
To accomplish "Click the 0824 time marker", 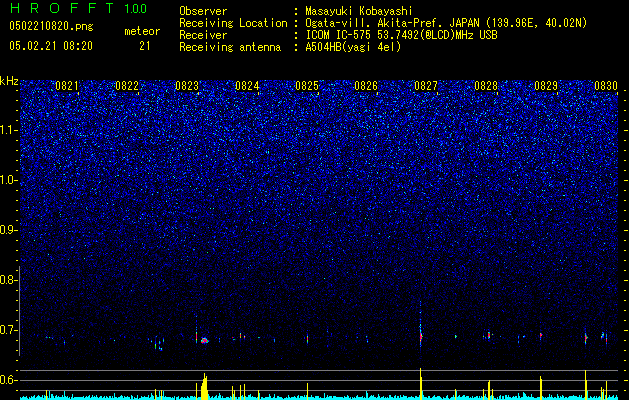I will coord(247,86).
